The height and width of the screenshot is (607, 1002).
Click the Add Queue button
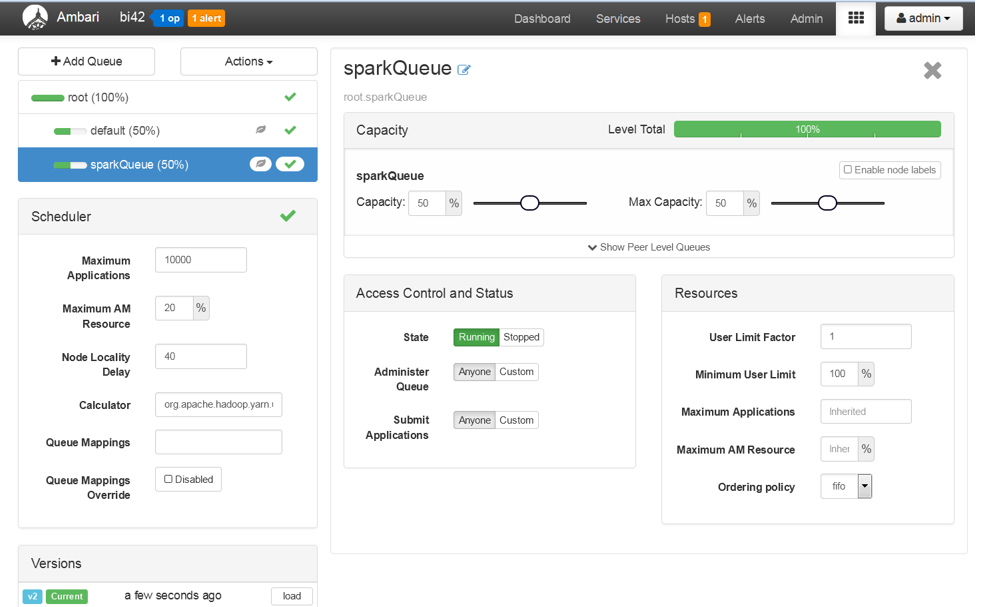[x=86, y=61]
